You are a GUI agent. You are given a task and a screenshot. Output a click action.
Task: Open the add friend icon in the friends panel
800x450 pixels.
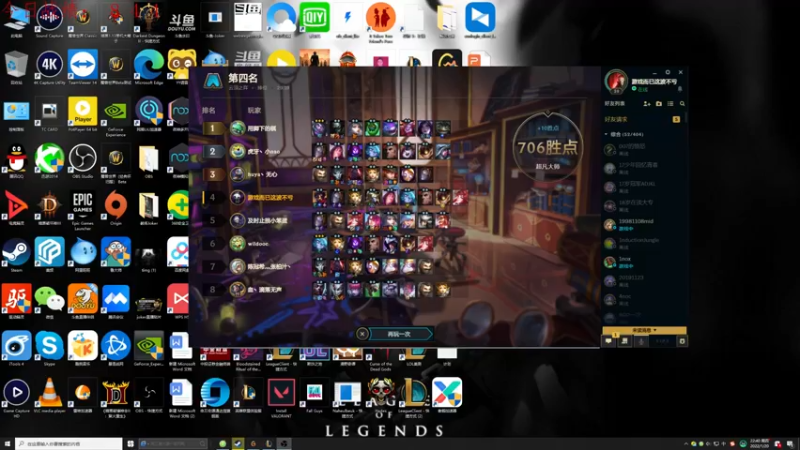coord(647,104)
